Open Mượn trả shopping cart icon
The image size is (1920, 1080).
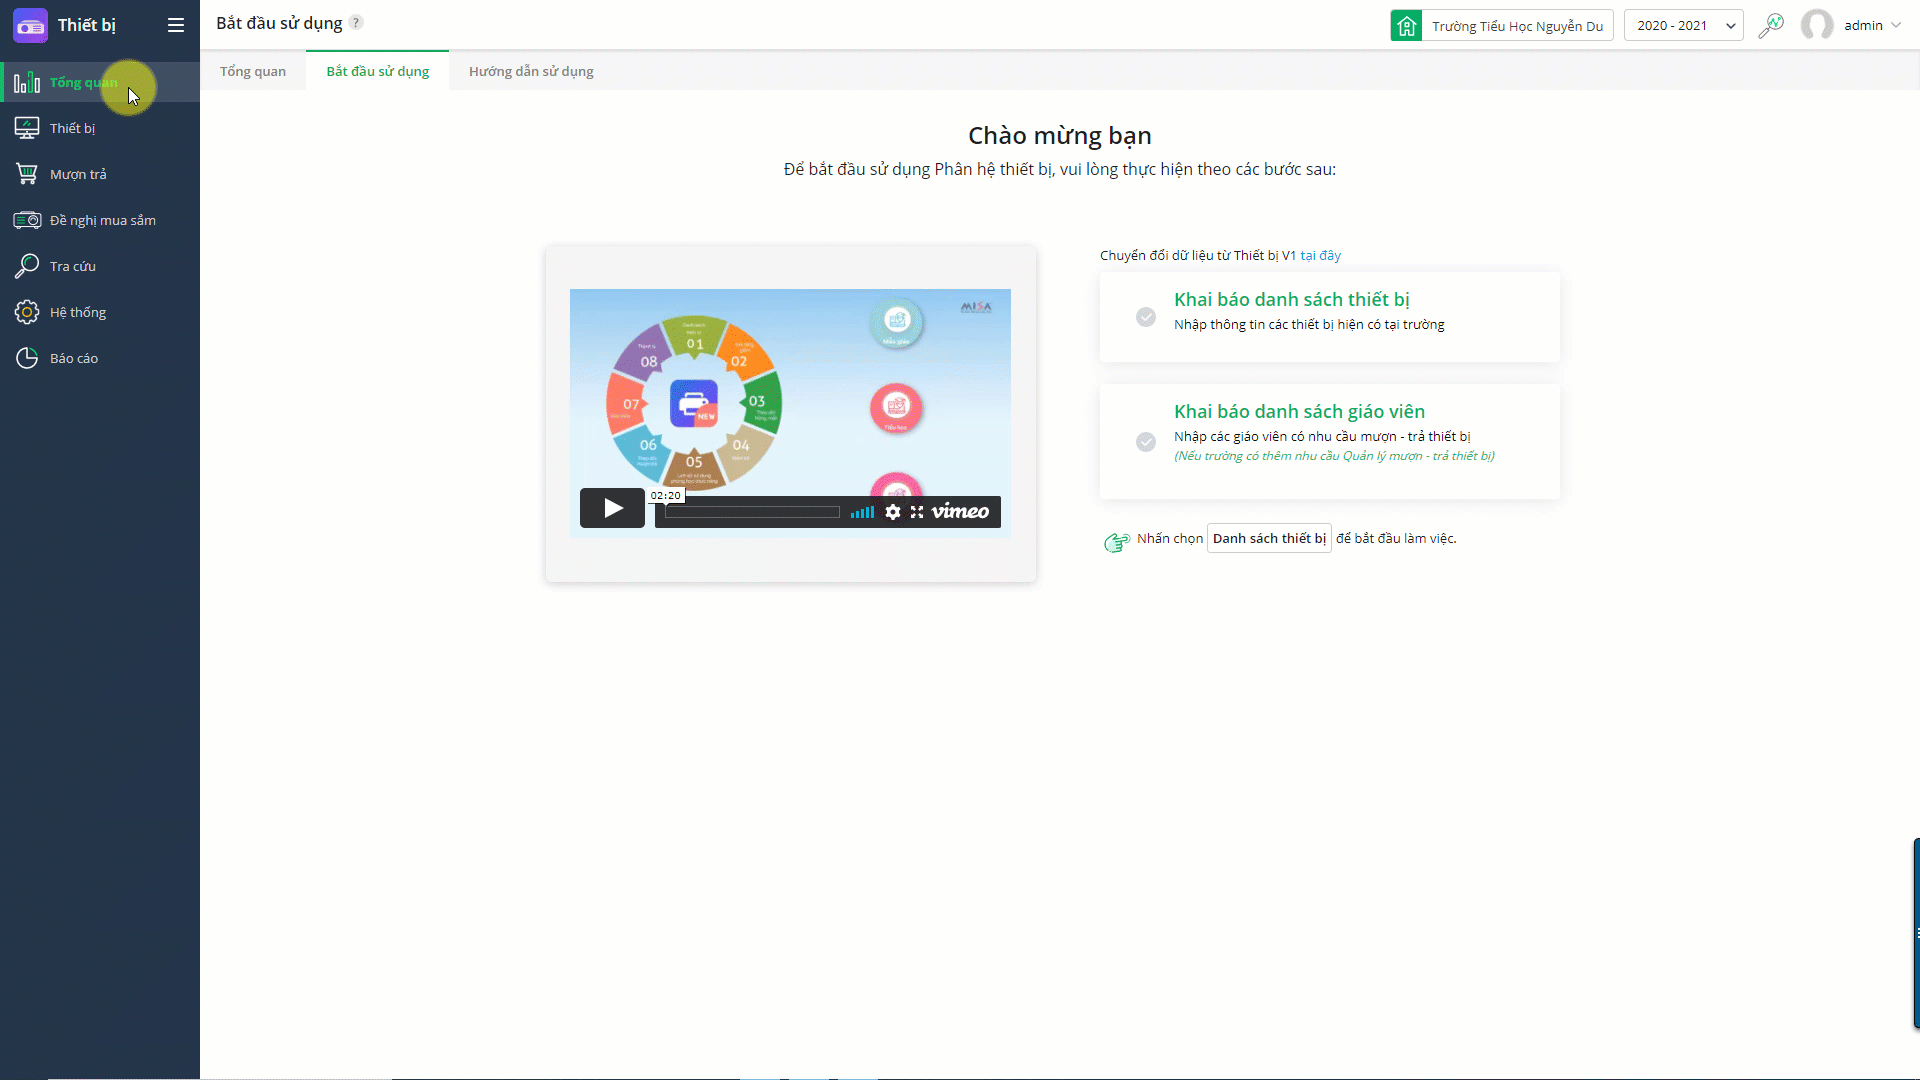[27, 174]
